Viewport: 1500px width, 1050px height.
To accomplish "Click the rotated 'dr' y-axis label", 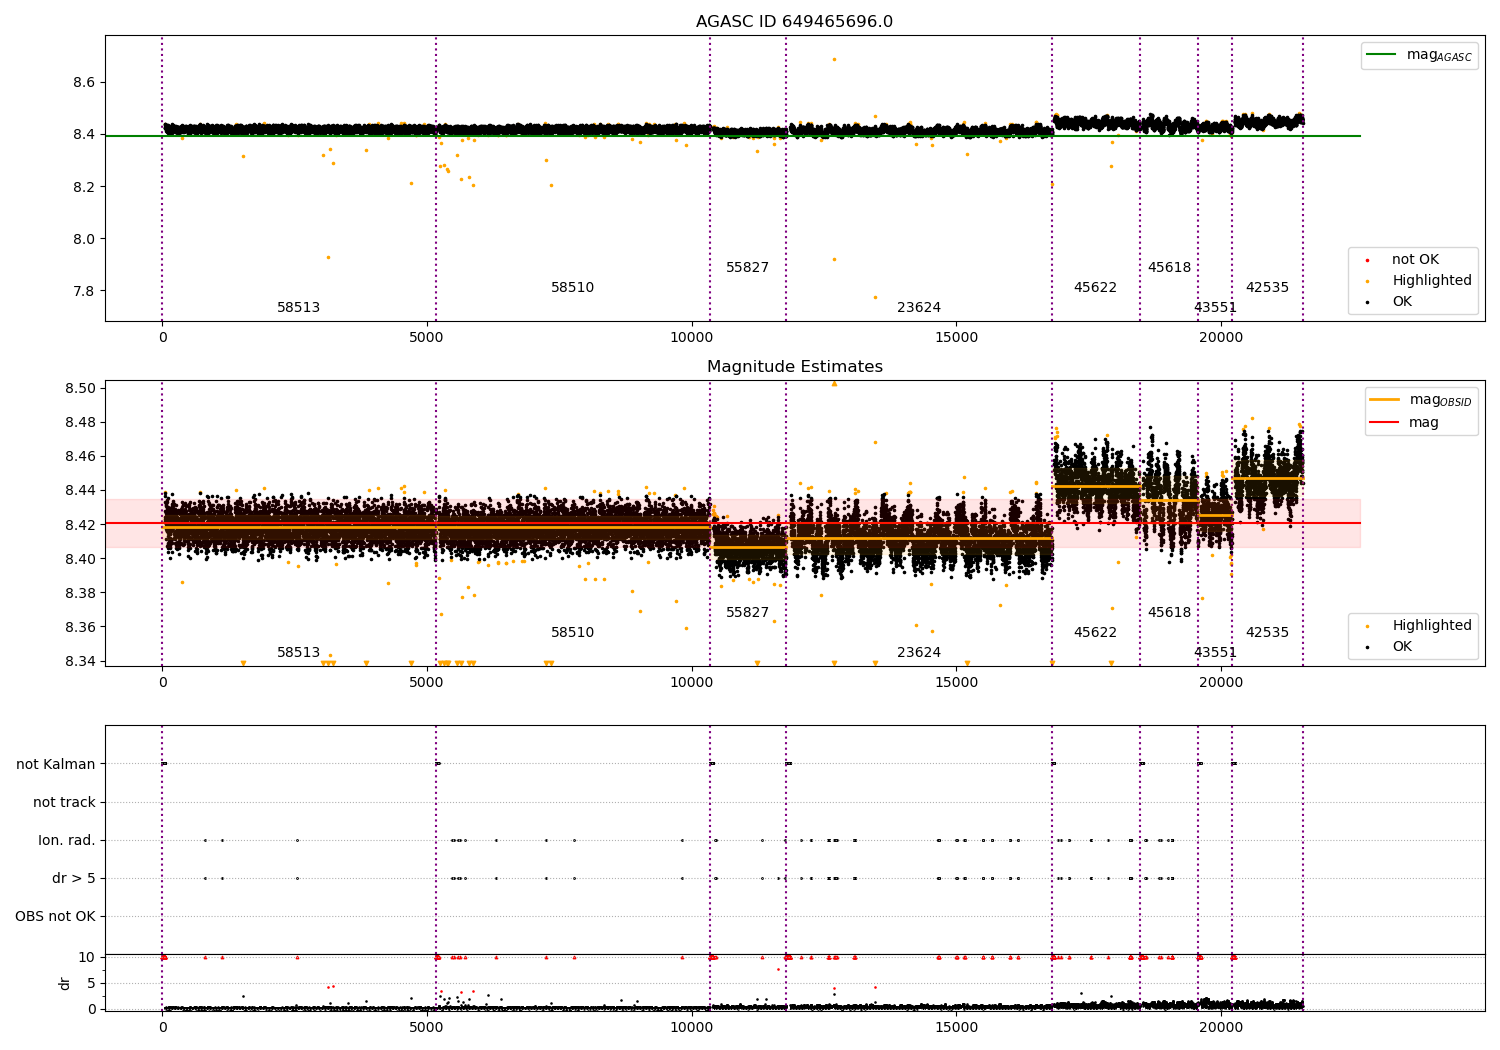I will (x=65, y=983).
